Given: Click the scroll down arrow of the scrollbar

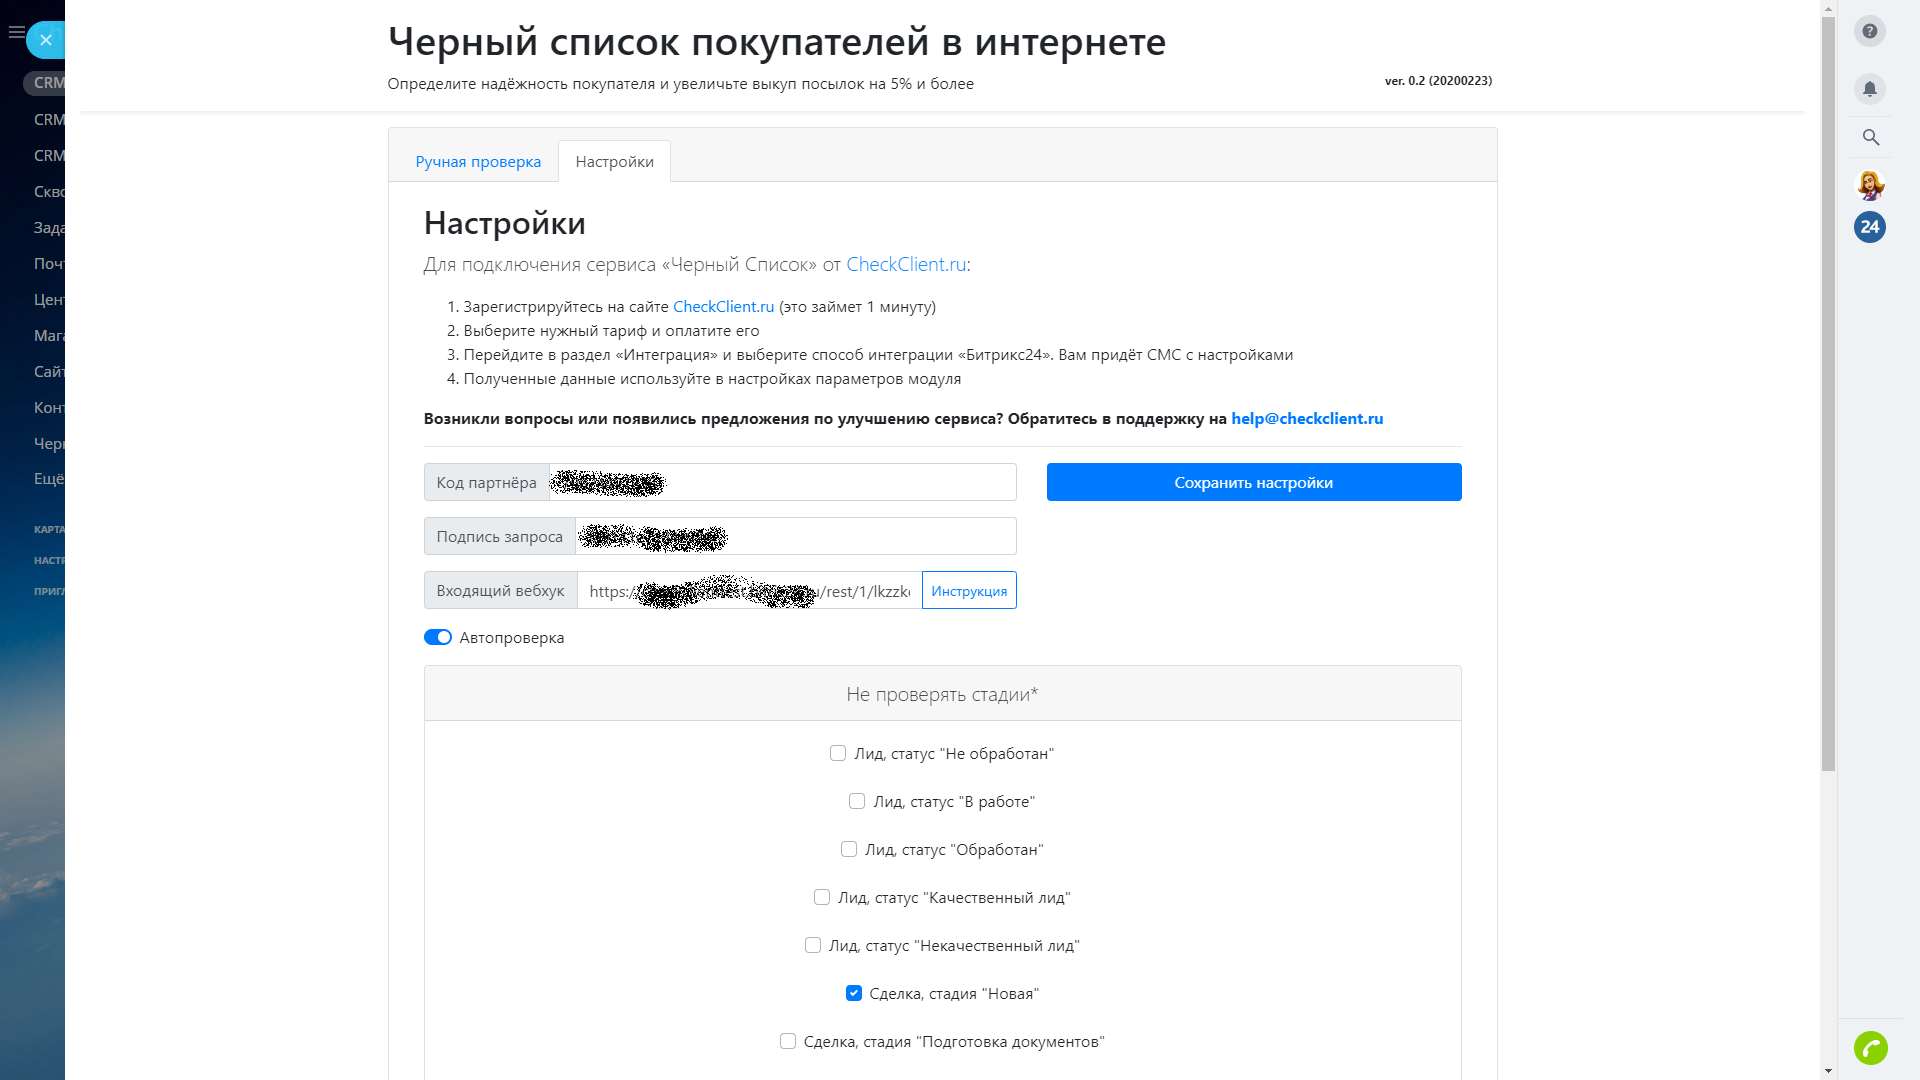Looking at the screenshot, I should pos(1828,1070).
